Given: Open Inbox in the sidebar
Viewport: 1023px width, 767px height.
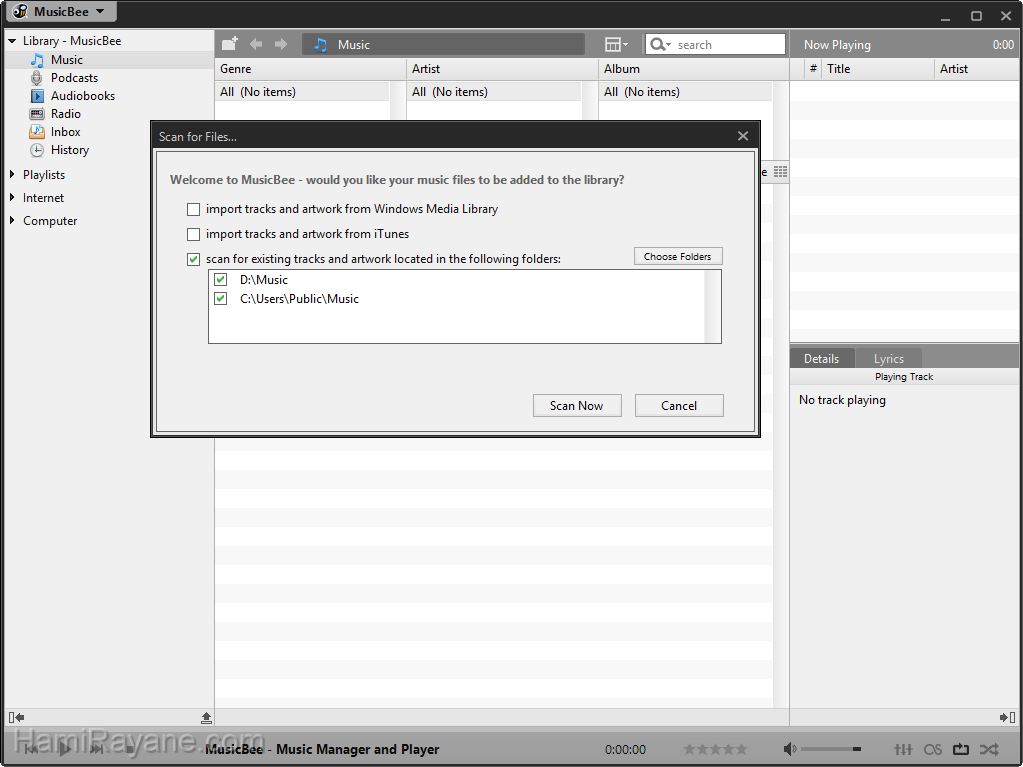Looking at the screenshot, I should coord(66,132).
